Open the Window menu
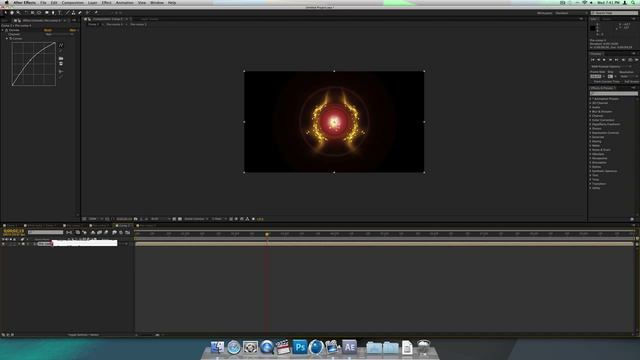Screen dimensions: 640x360 (157, 3)
